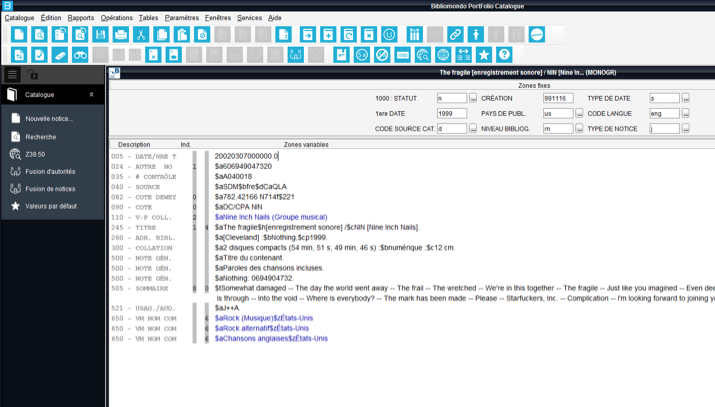Click the books on shelf icon

click(414, 34)
